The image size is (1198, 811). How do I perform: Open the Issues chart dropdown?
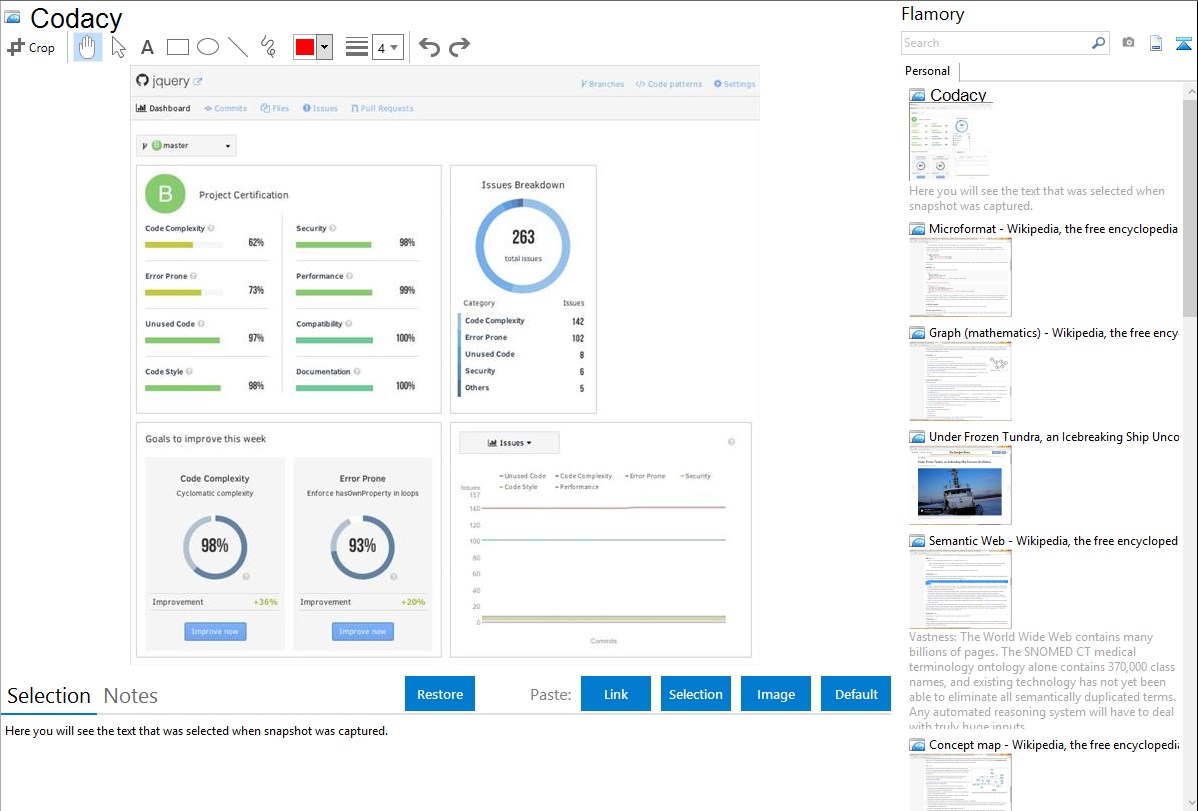pos(509,443)
